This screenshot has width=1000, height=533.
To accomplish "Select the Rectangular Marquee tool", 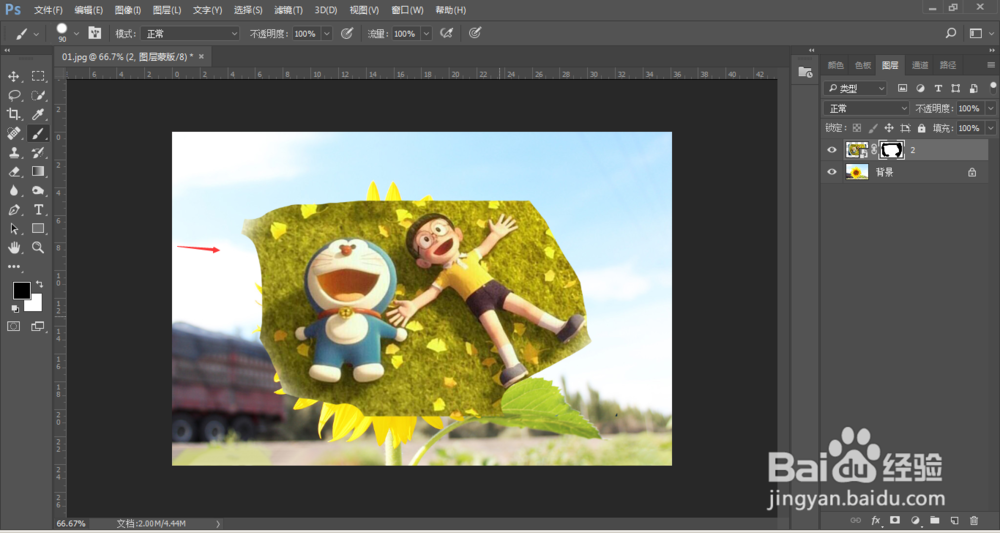I will 38,77.
